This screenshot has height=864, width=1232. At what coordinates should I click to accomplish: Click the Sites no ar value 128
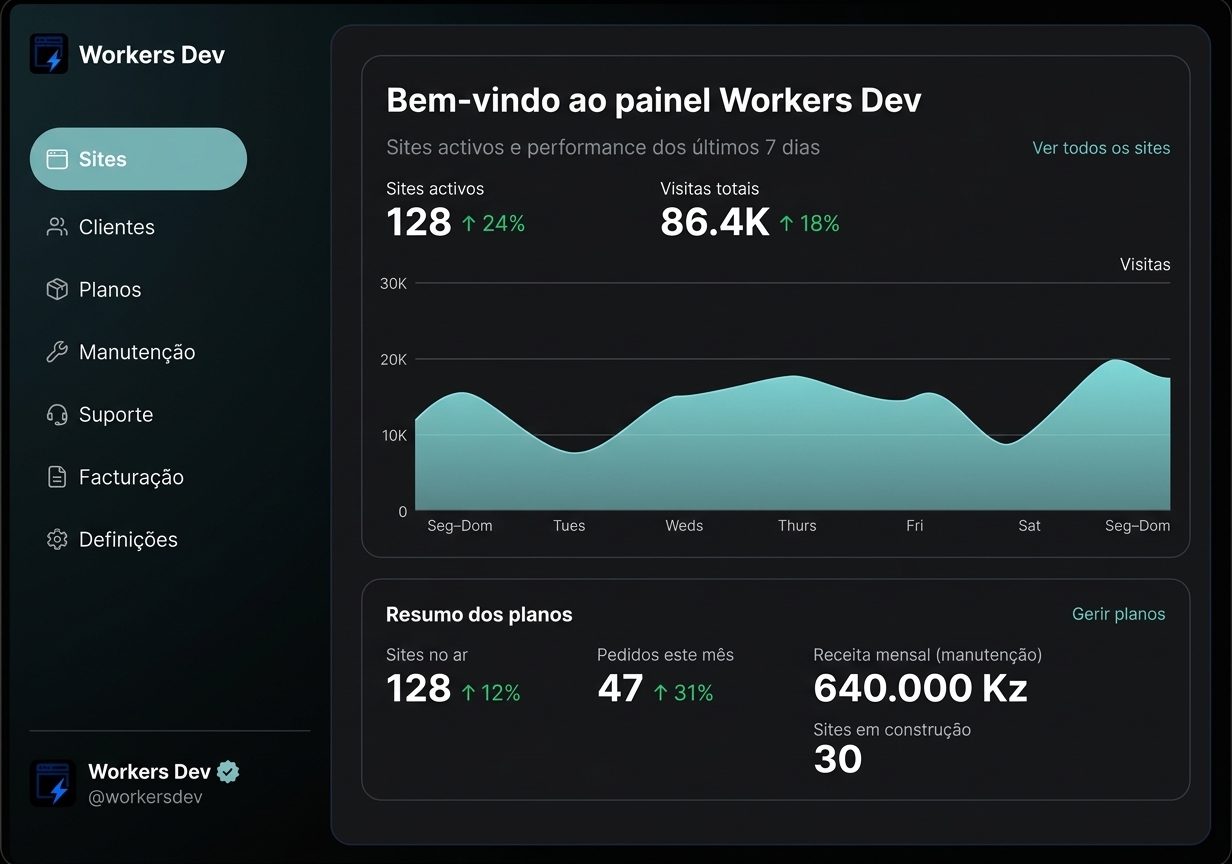click(x=419, y=688)
